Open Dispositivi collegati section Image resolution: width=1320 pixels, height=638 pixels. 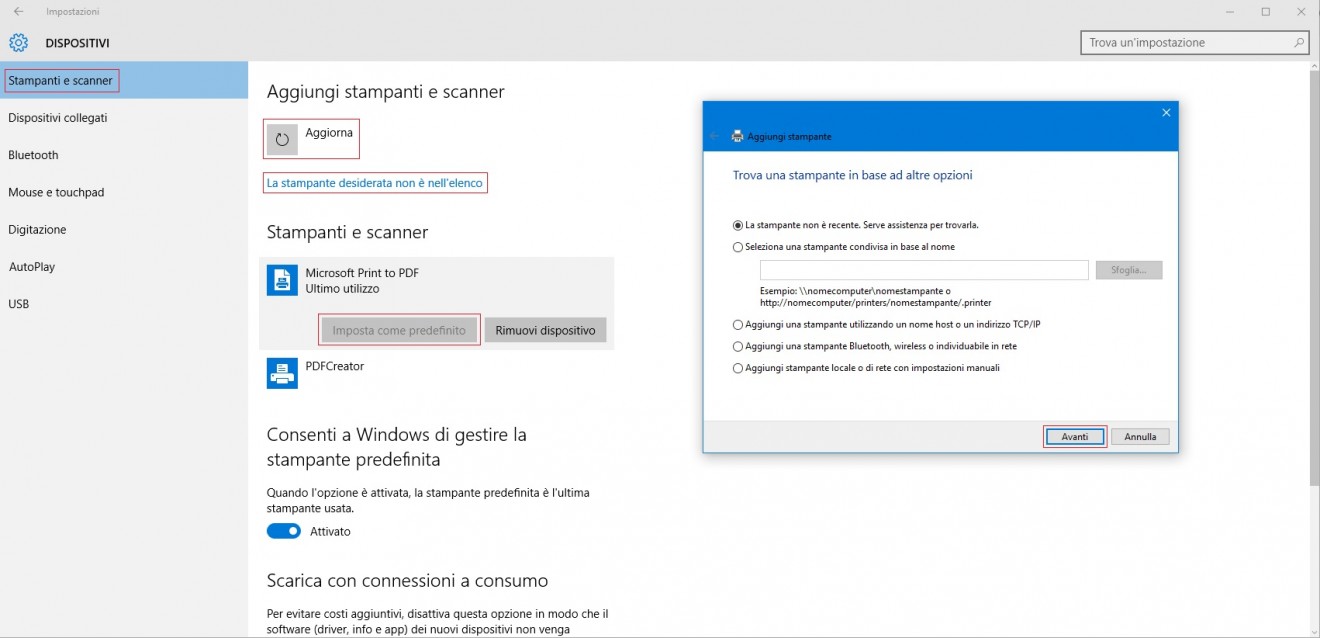click(124, 117)
